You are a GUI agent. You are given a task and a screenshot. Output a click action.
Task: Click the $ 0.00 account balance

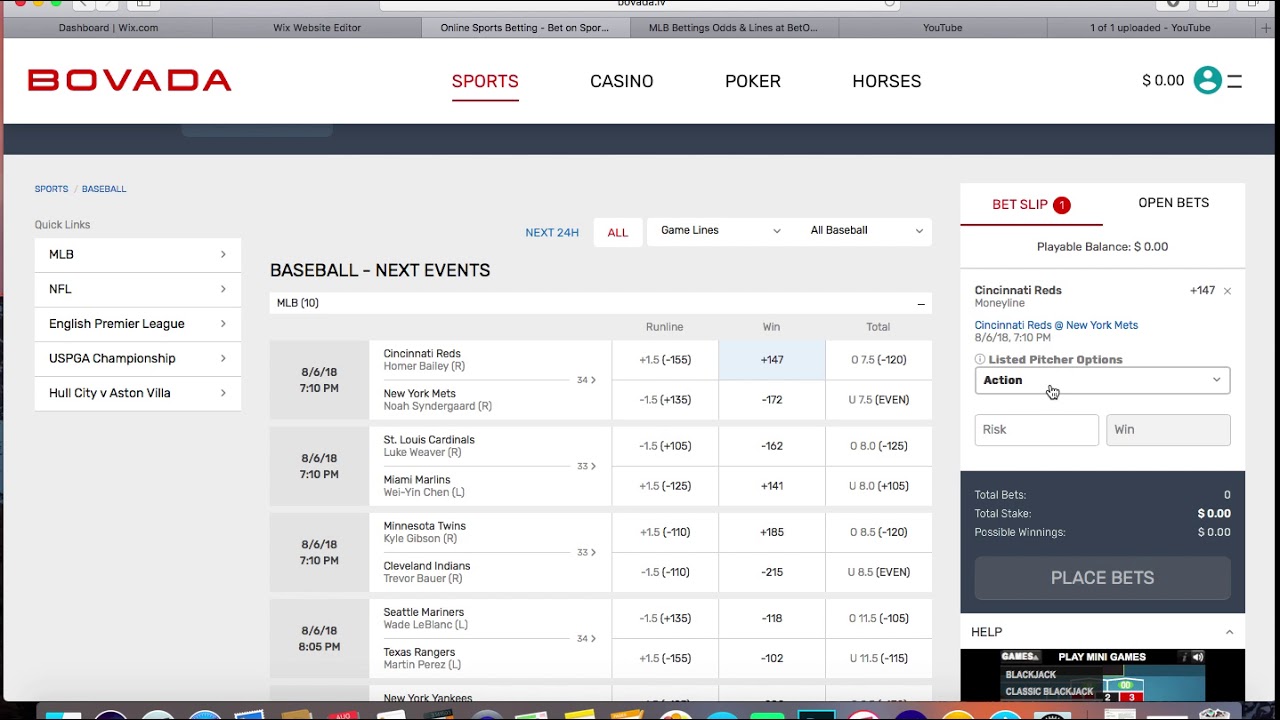point(1163,81)
